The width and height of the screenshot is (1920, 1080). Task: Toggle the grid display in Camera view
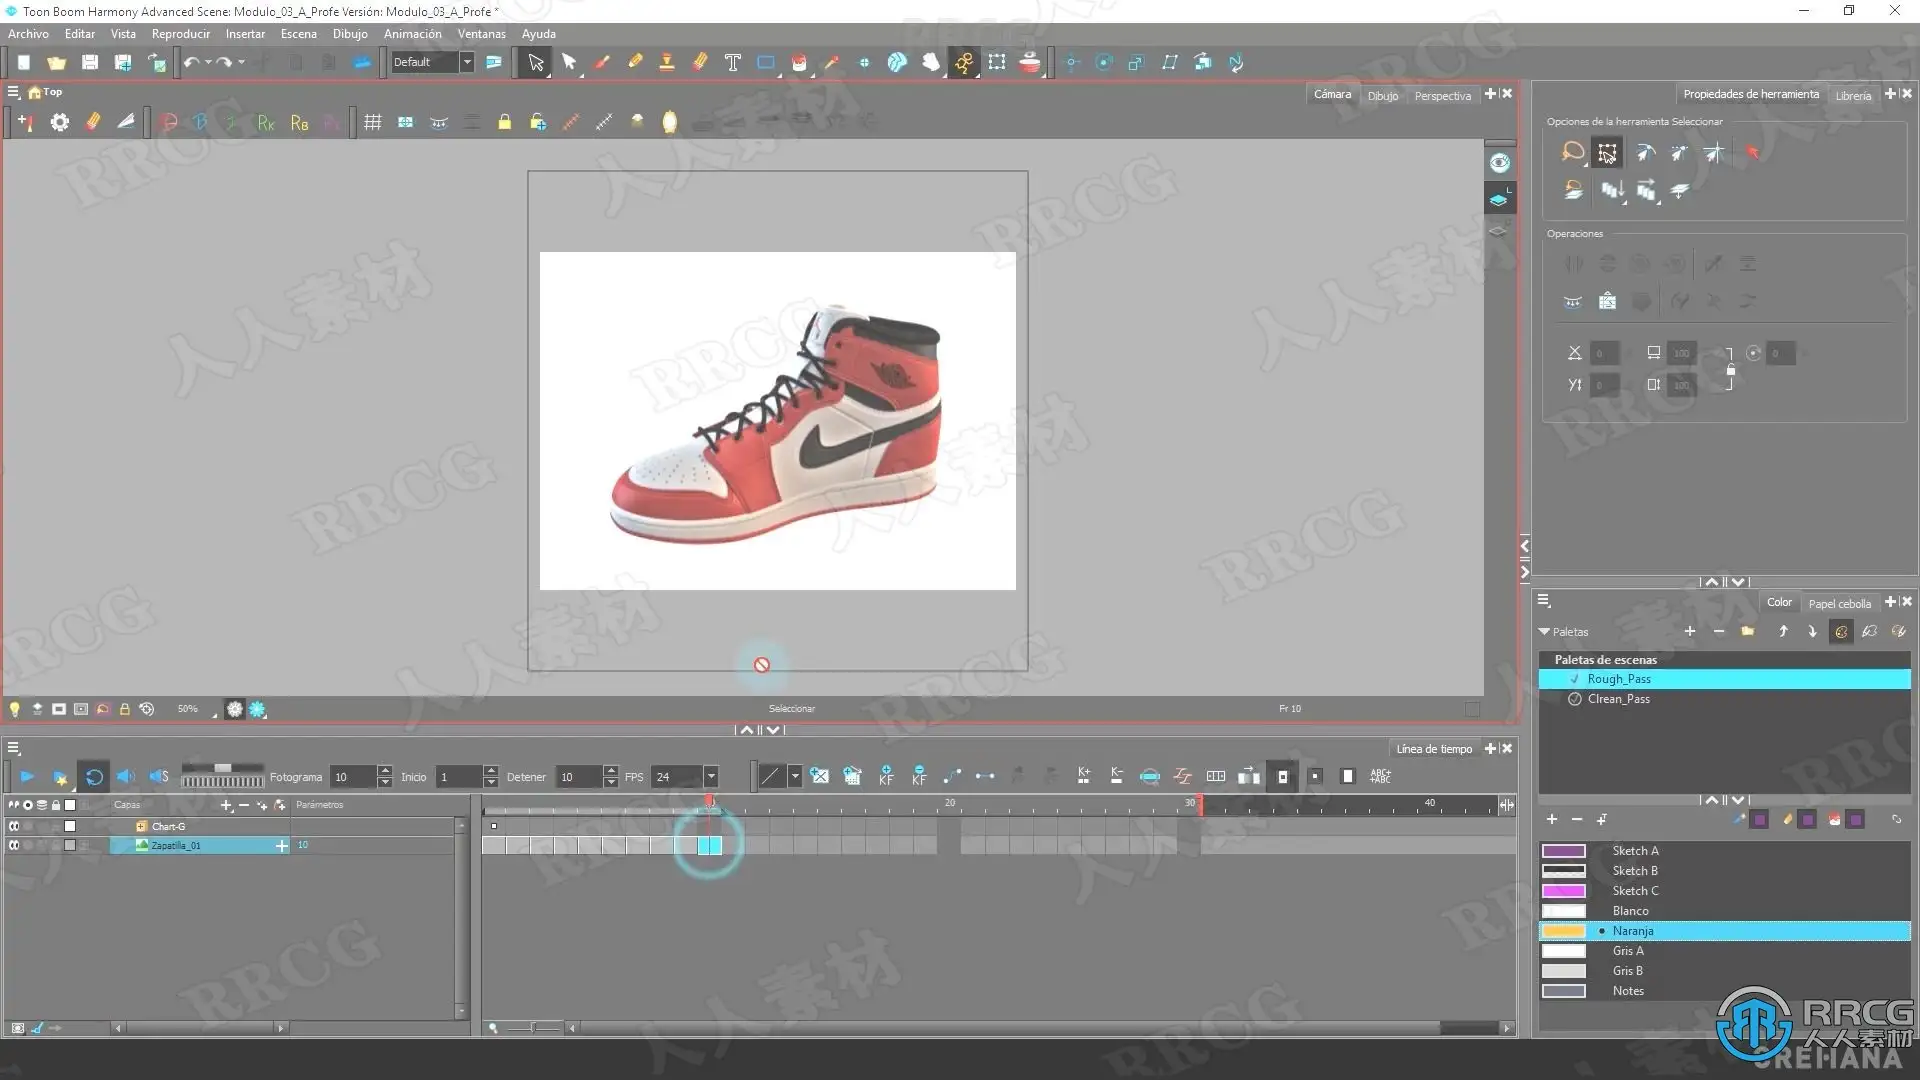coord(372,122)
